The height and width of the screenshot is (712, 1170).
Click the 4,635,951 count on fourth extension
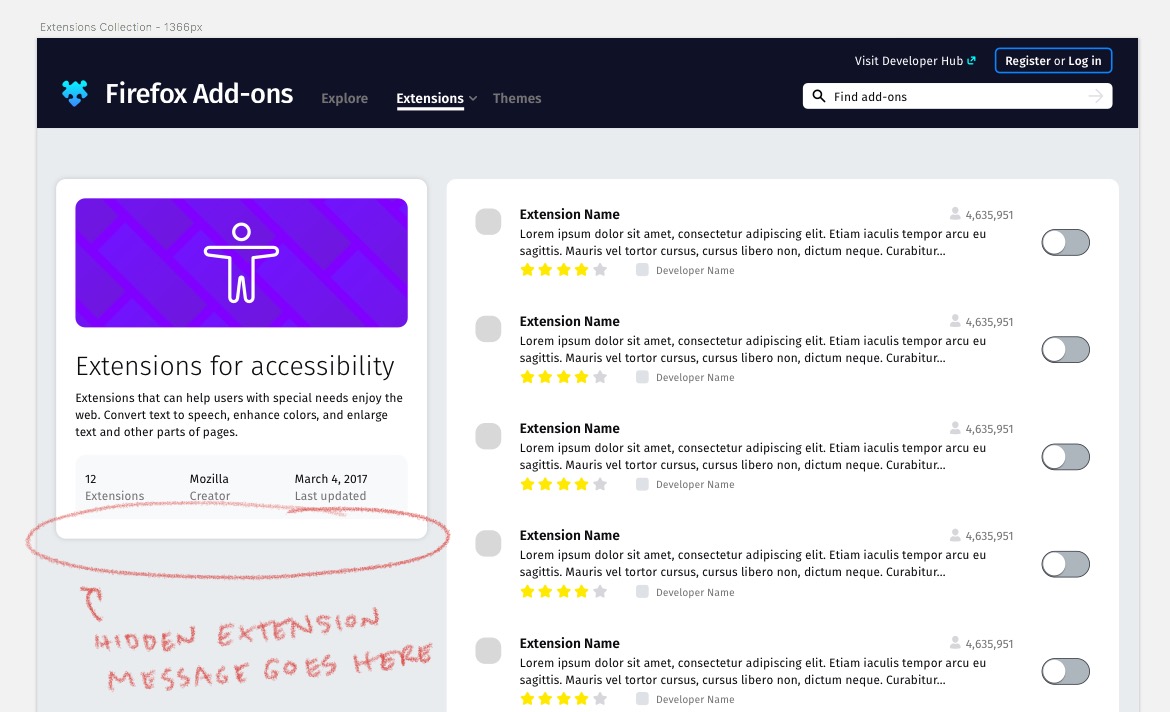click(989, 536)
